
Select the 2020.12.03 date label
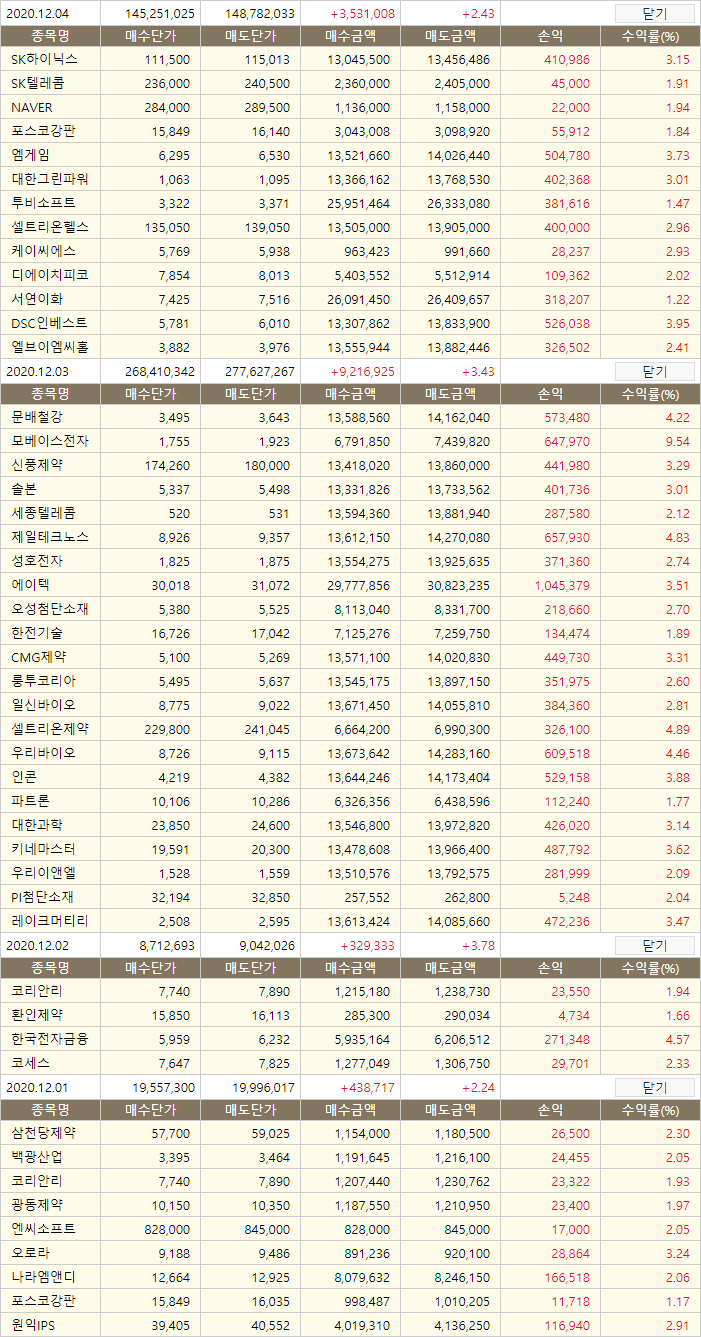(x=36, y=372)
